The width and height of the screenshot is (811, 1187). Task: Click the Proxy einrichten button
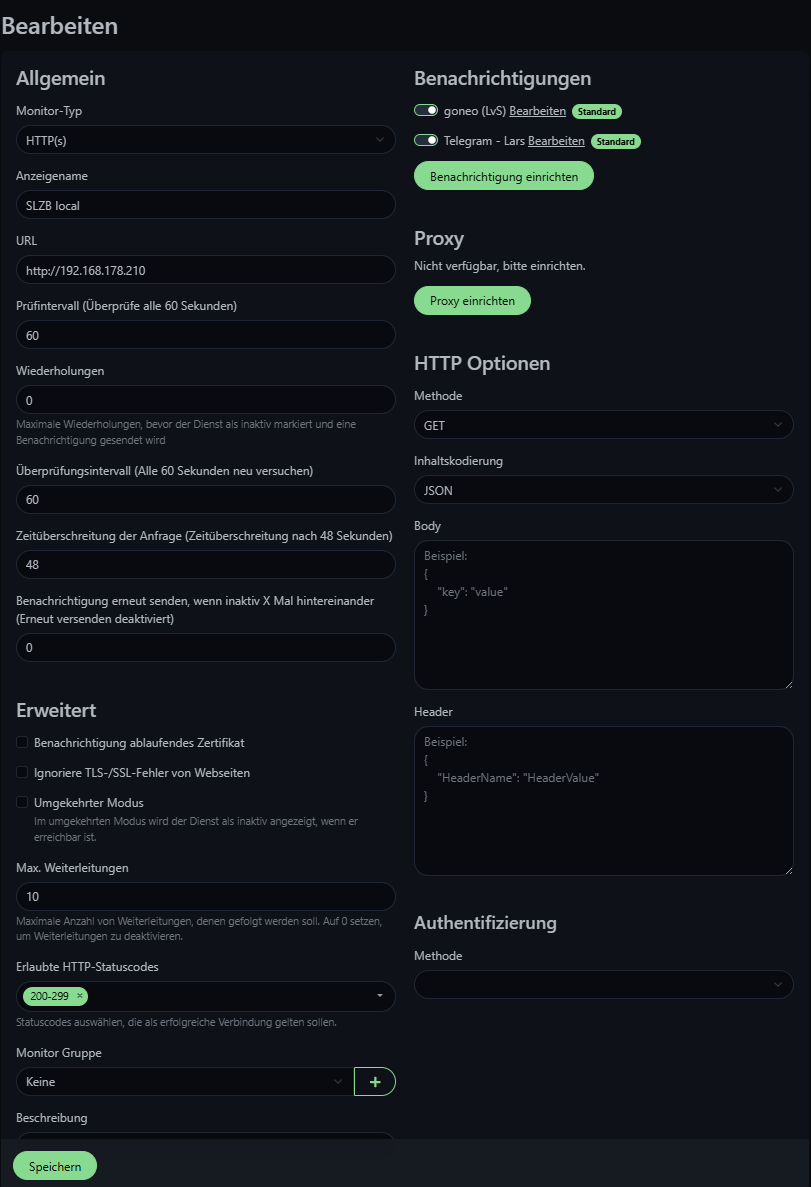click(x=472, y=300)
